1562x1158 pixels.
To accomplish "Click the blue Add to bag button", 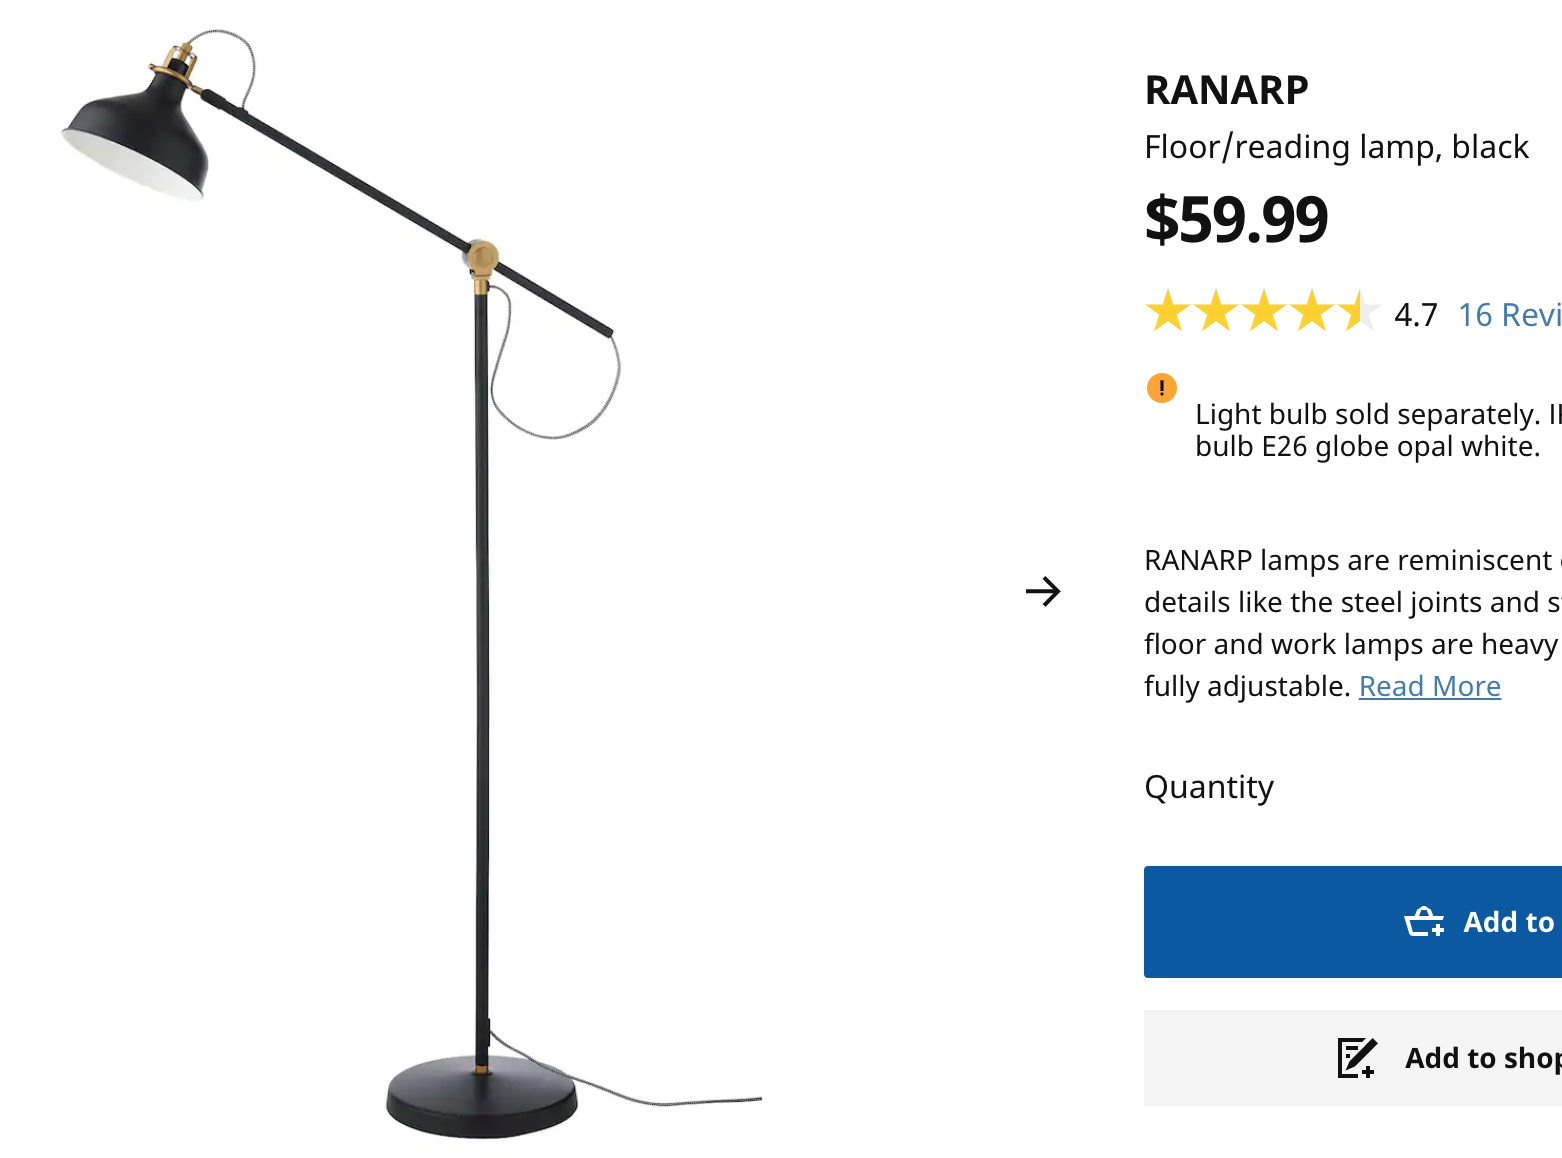I will click(1353, 922).
